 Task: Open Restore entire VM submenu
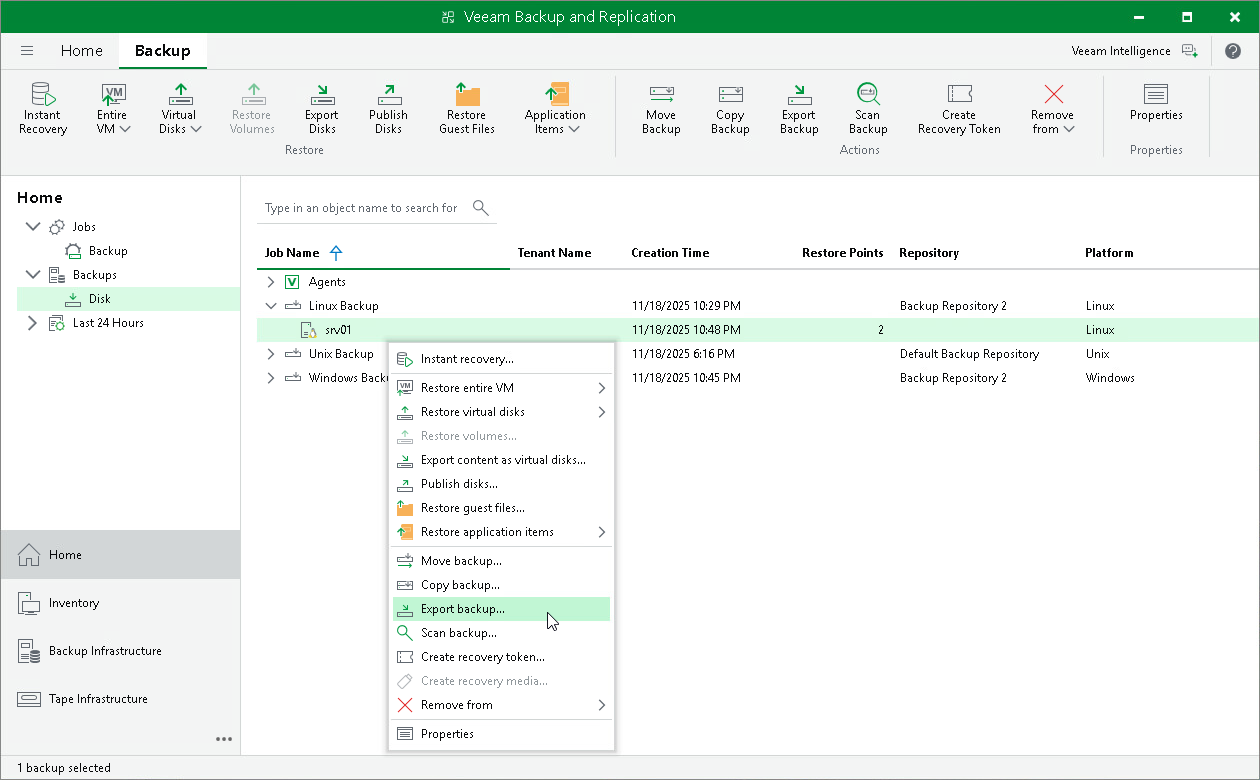tap(501, 388)
